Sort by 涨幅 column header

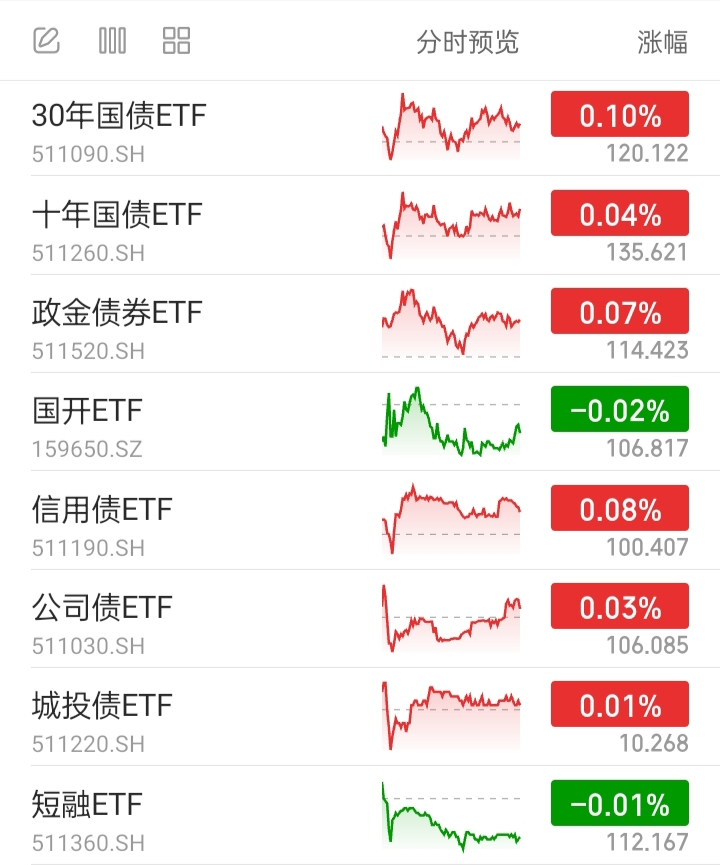coord(663,42)
